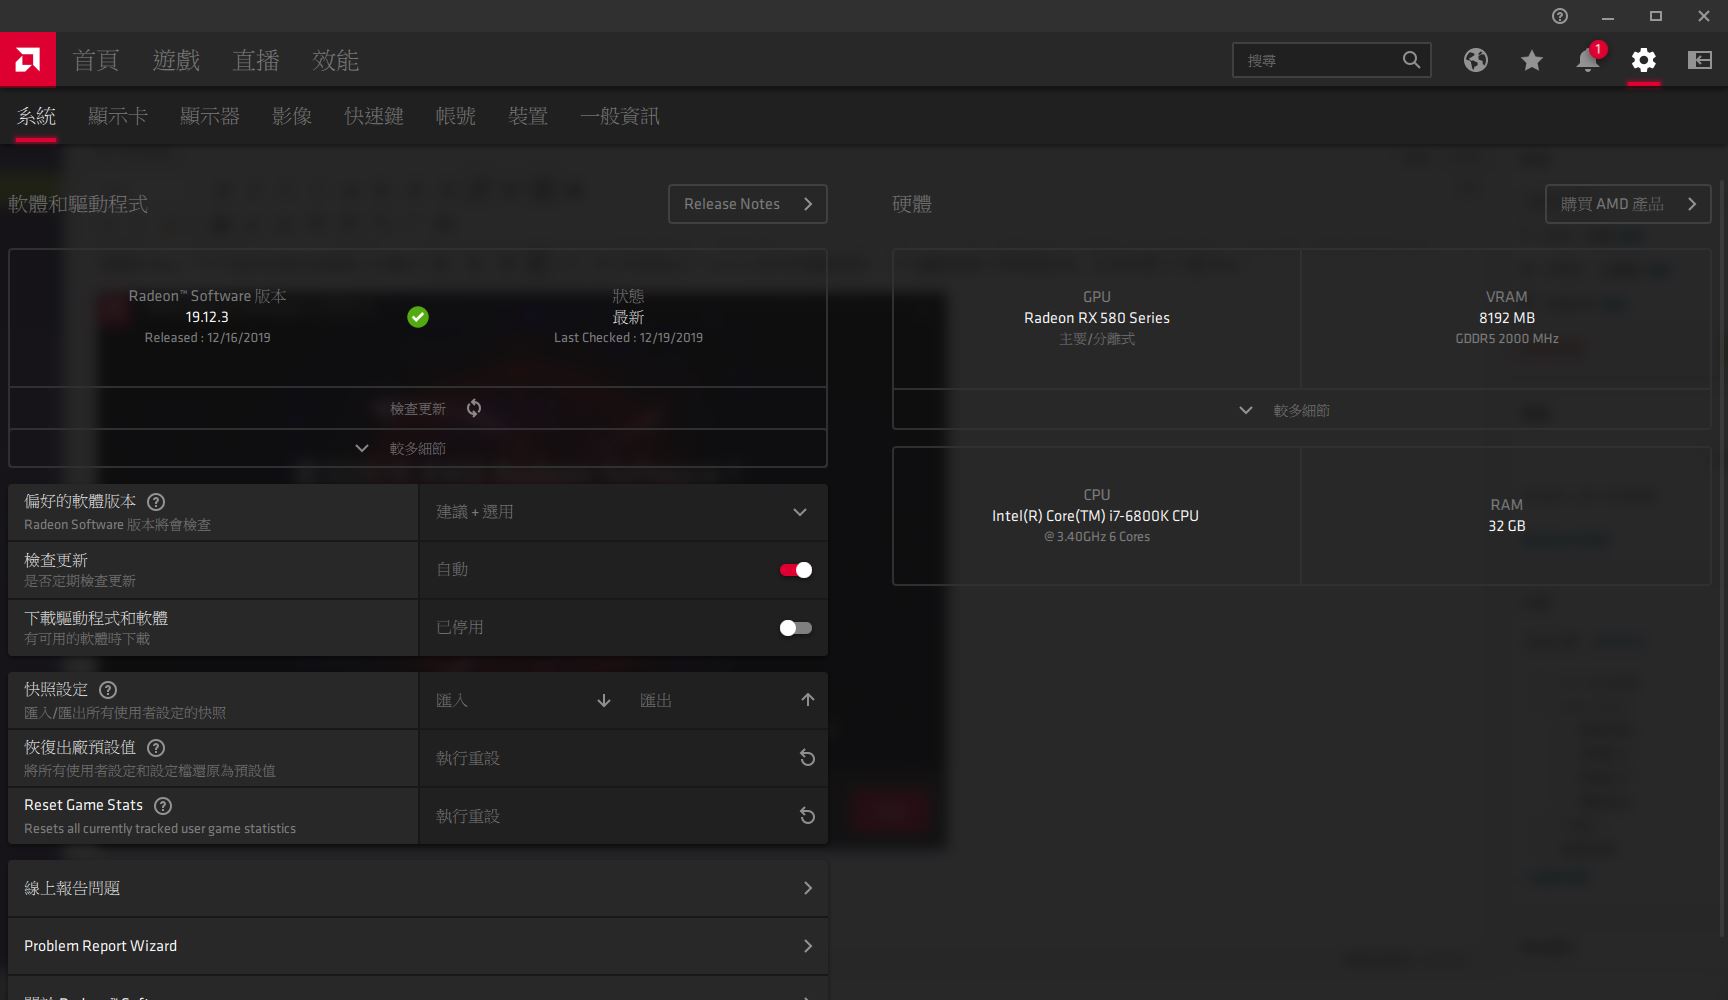This screenshot has height=1000, width=1728.
Task: Select the 系統 settings tab
Action: (36, 117)
